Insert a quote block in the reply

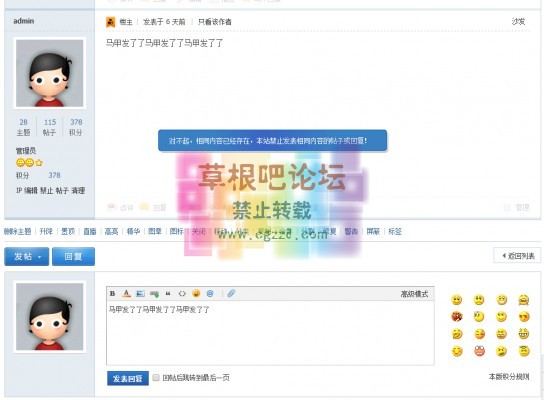point(168,293)
